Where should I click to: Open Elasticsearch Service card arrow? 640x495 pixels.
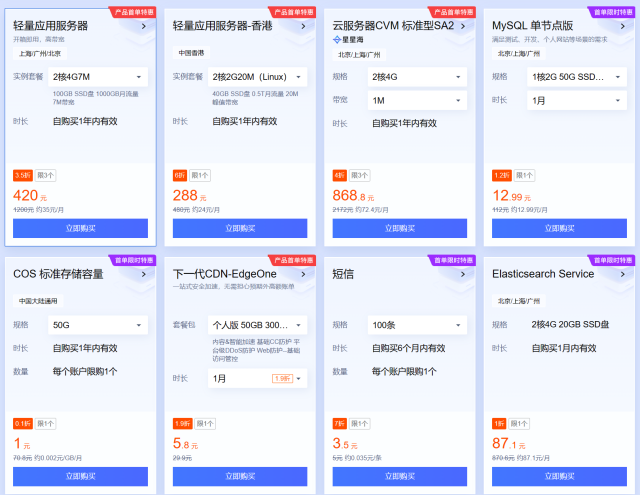tap(622, 274)
